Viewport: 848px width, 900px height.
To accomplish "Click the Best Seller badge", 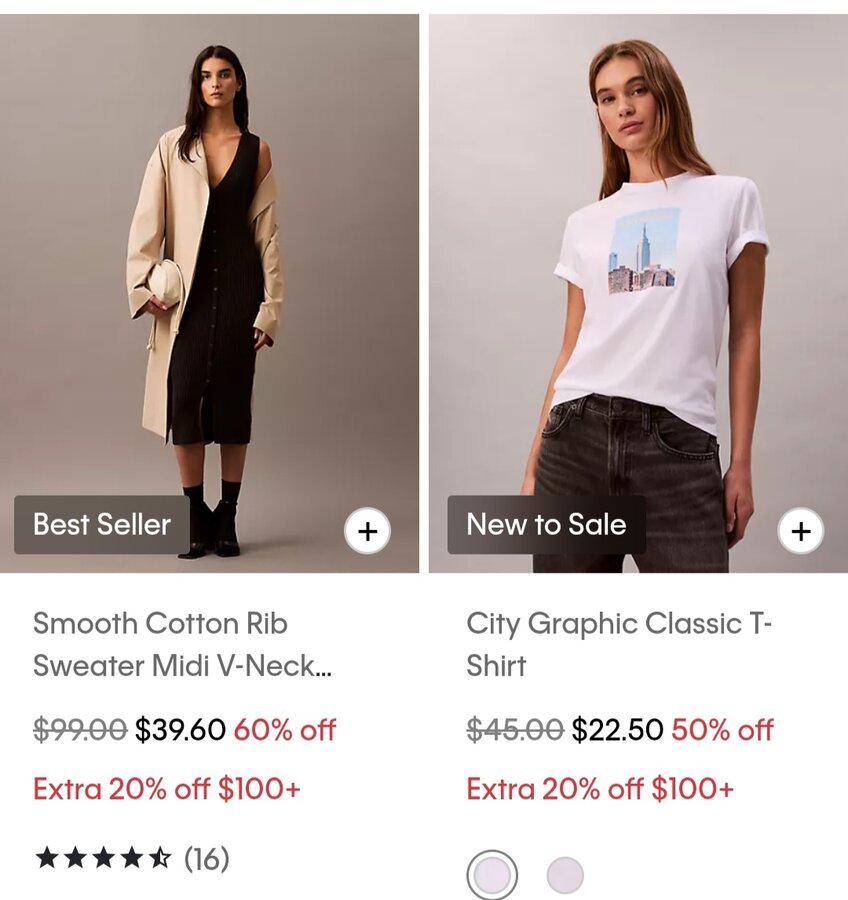I will pos(102,525).
